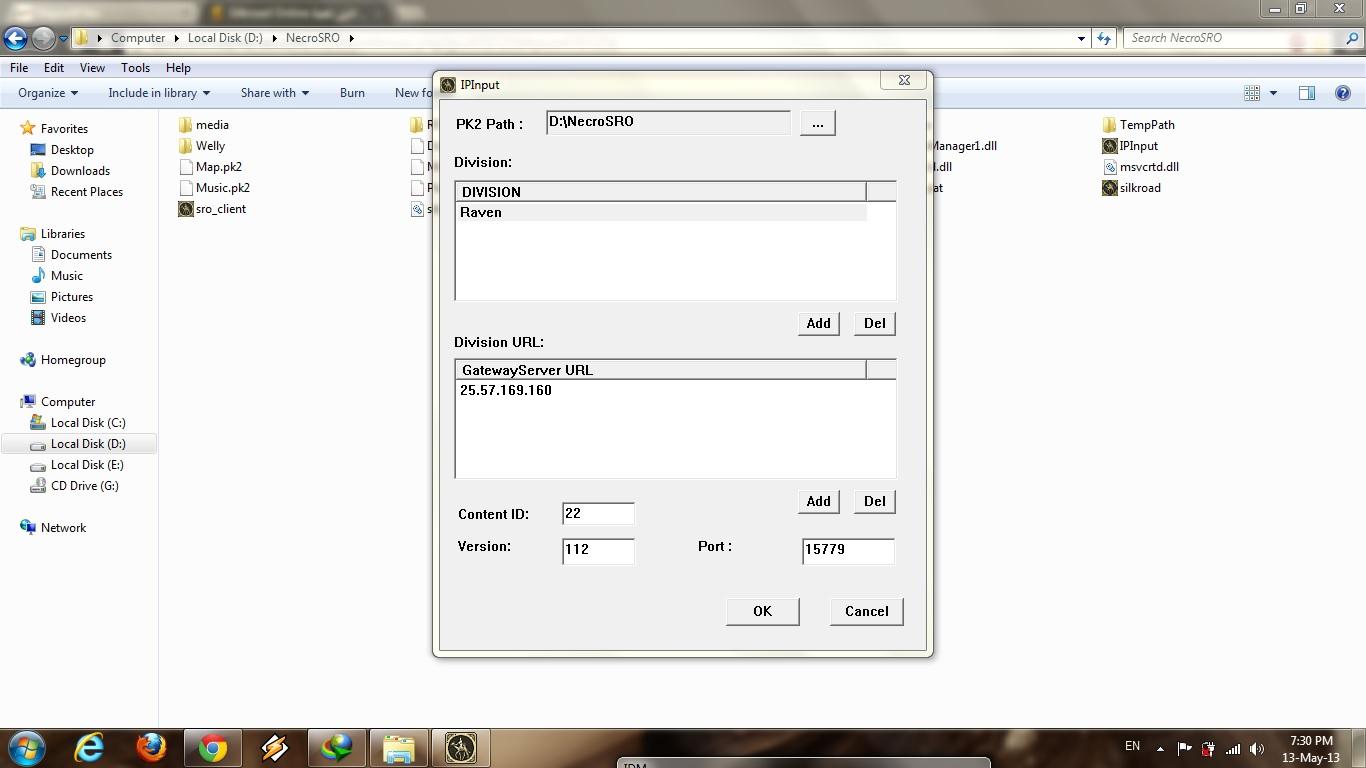Open Winamp from the taskbar

point(274,748)
